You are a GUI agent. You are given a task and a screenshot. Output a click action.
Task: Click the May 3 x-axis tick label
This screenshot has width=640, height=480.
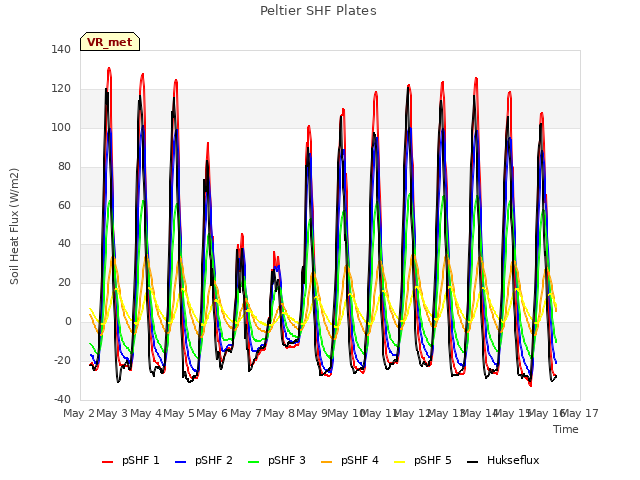[112, 413]
